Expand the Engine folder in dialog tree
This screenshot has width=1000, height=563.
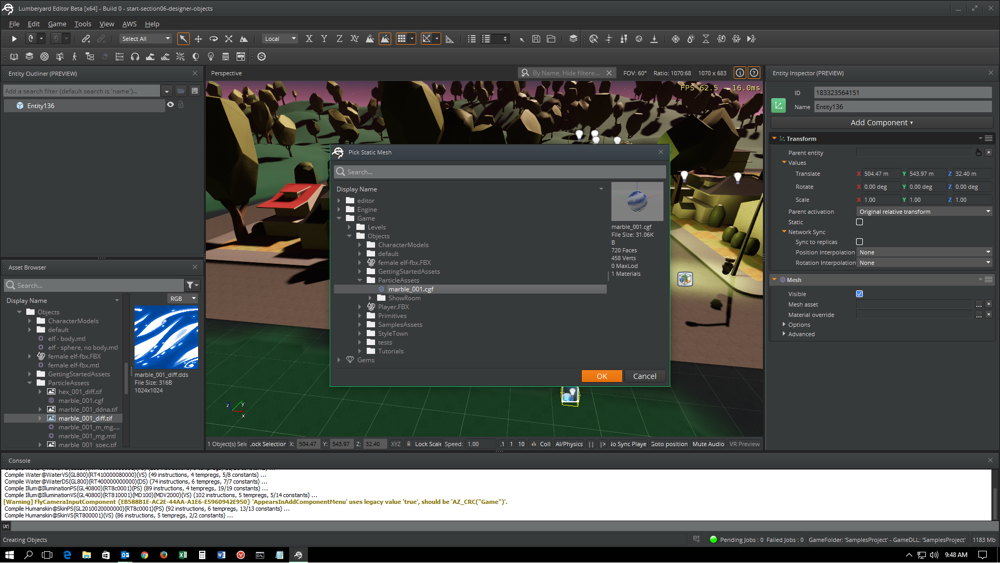(x=339, y=210)
